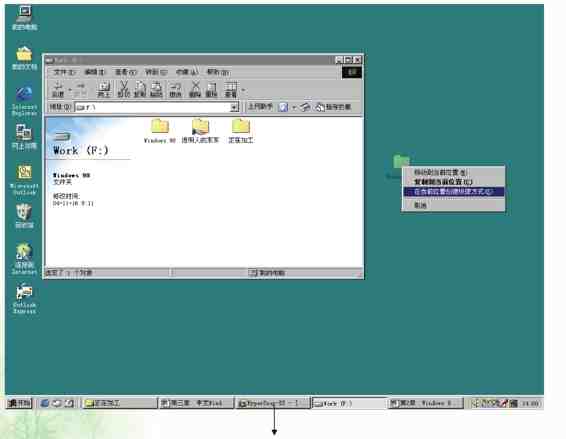Click the Undo (撤消) toolbar icon
This screenshot has width=566, height=439.
(x=175, y=89)
